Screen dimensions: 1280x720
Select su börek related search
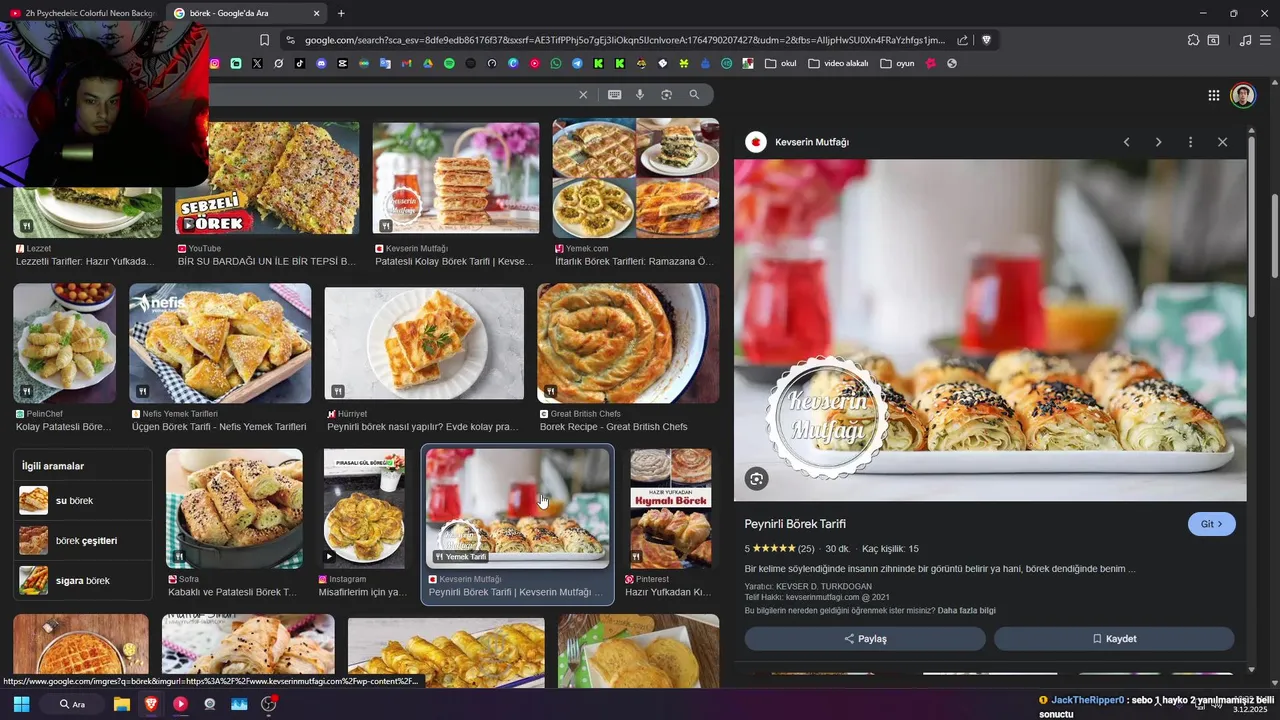point(84,500)
